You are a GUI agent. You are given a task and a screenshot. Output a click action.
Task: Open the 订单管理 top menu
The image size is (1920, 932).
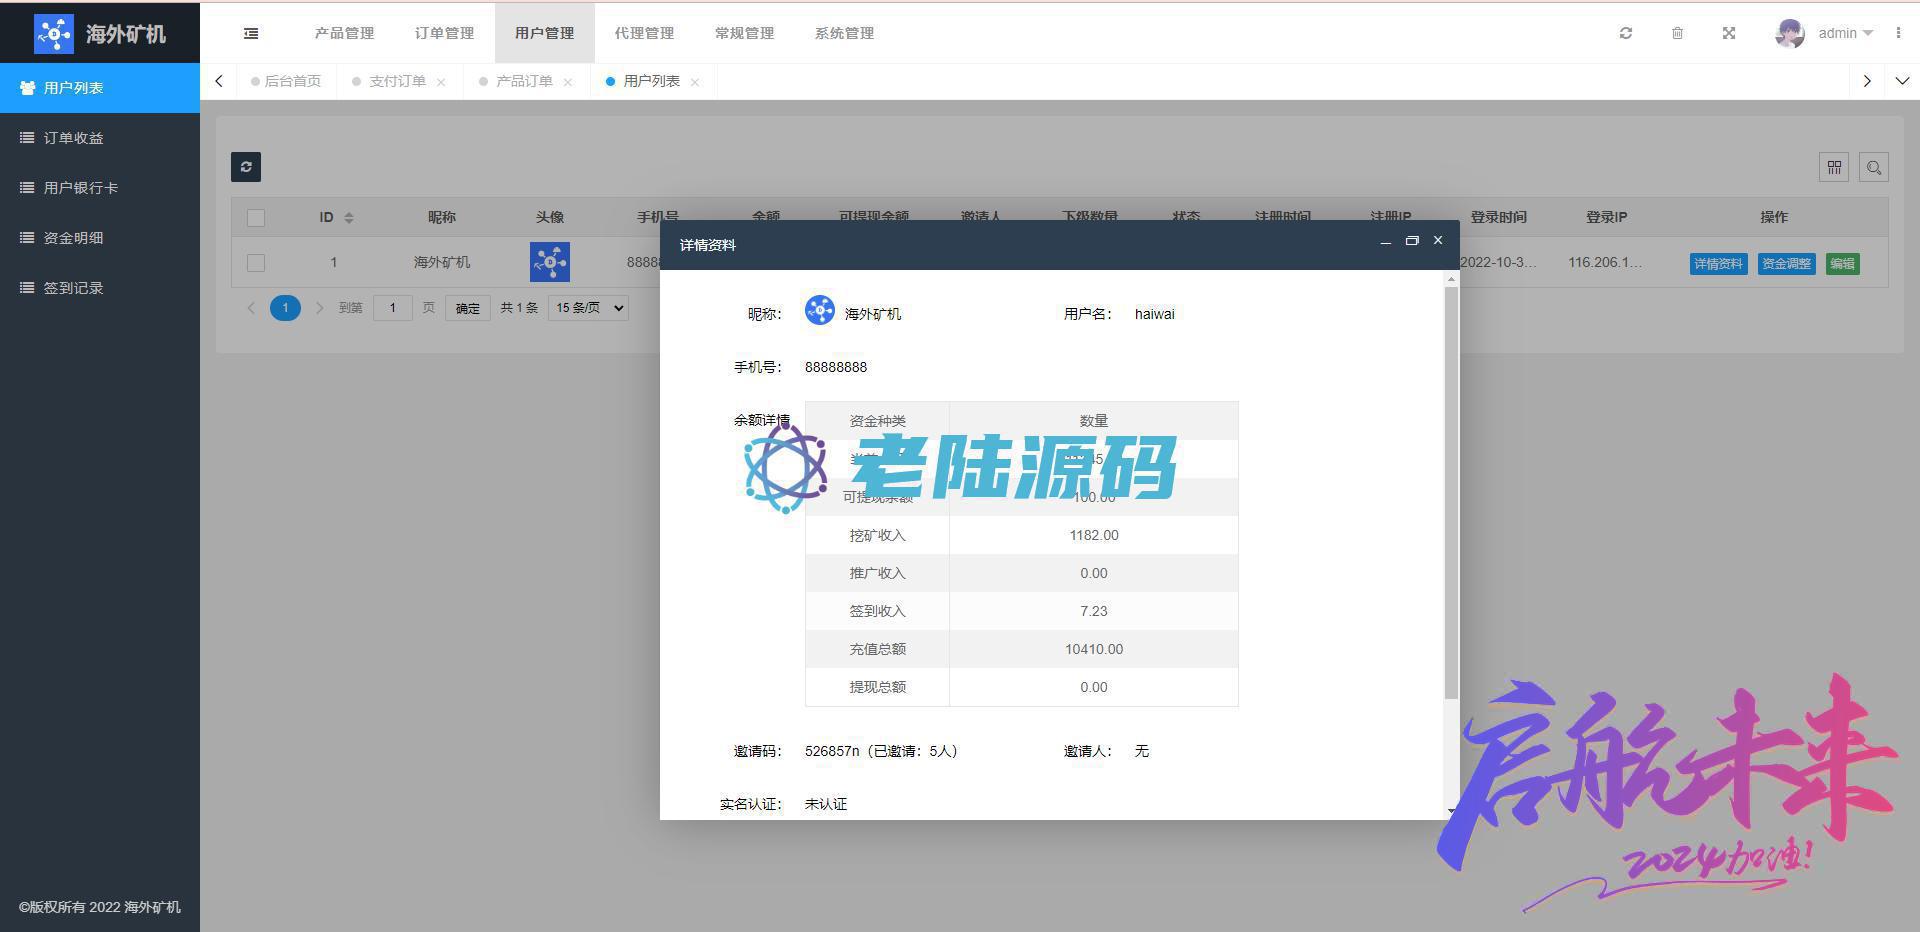pyautogui.click(x=445, y=33)
